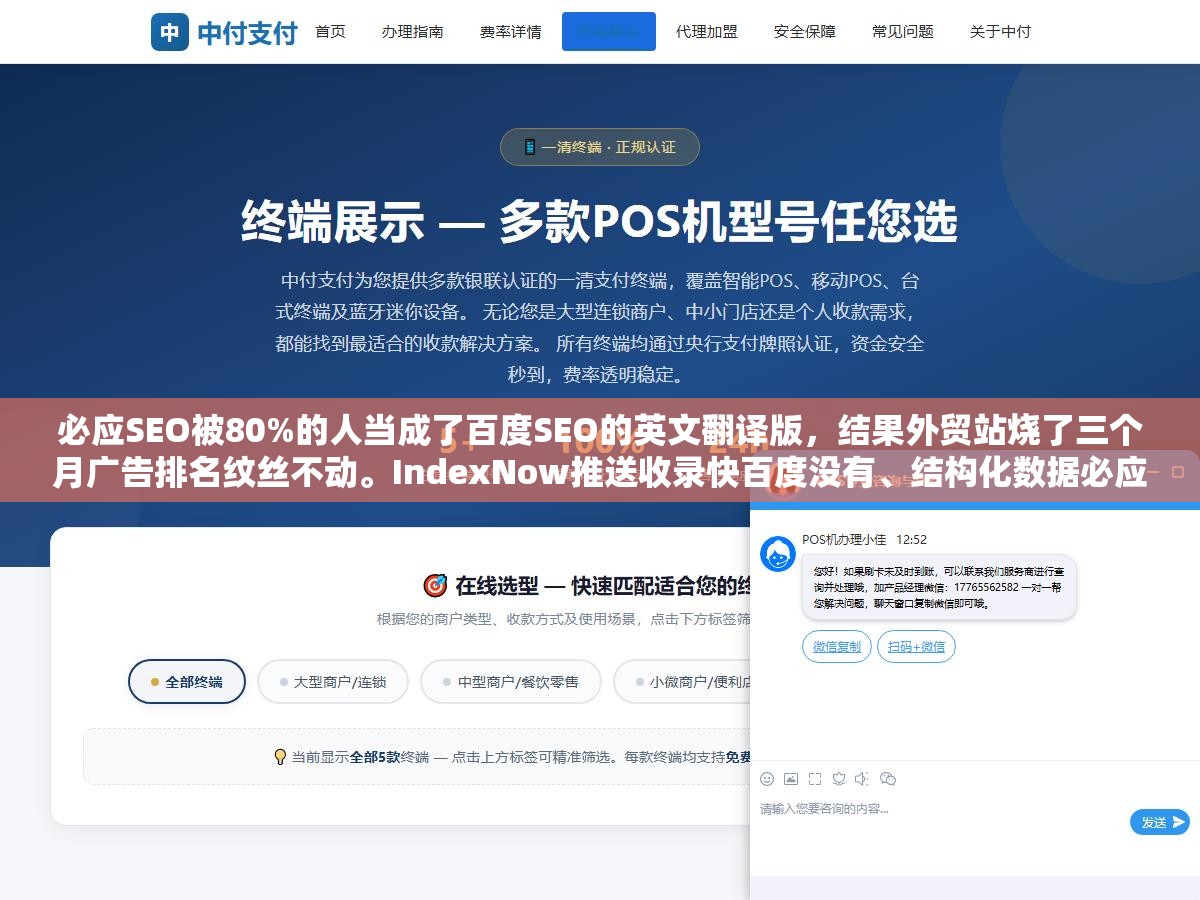This screenshot has width=1200, height=900.
Task: Click the hero paragraph starting 中付支付为您提供
Action: [599, 328]
